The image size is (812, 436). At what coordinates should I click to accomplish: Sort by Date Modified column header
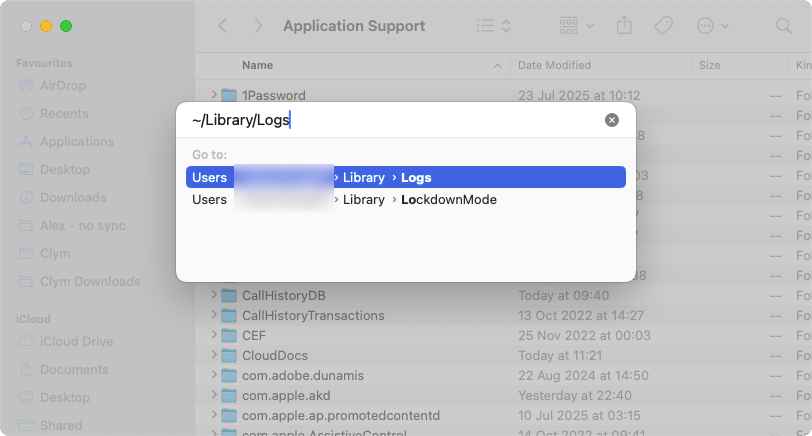pos(554,65)
